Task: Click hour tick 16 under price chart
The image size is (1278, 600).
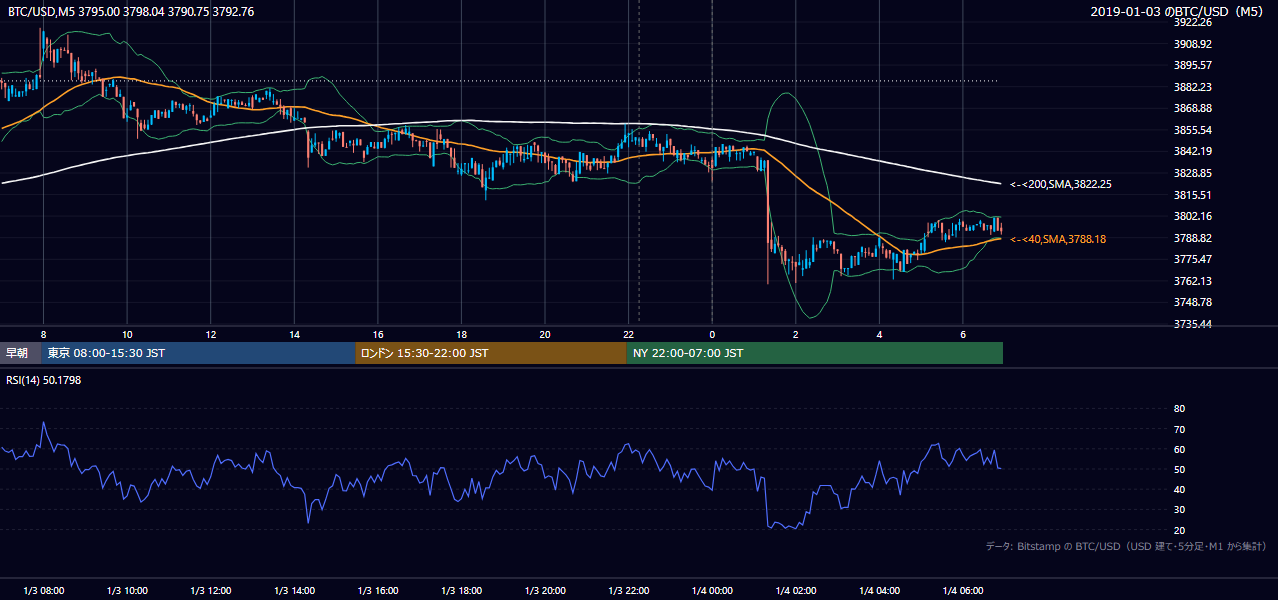Action: pyautogui.click(x=378, y=334)
